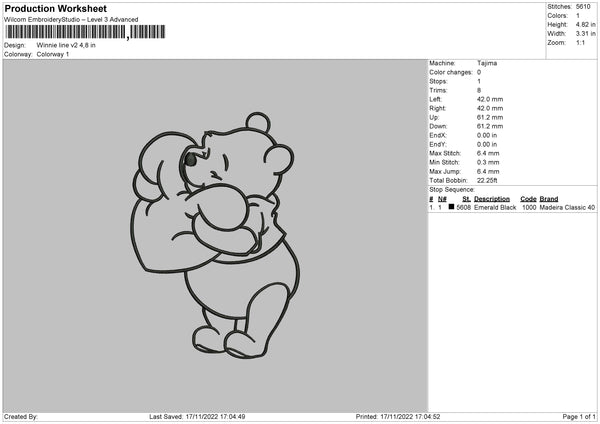Click the Down value 61.2 mm
Image resolution: width=600 pixels, height=424 pixels.
click(490, 126)
